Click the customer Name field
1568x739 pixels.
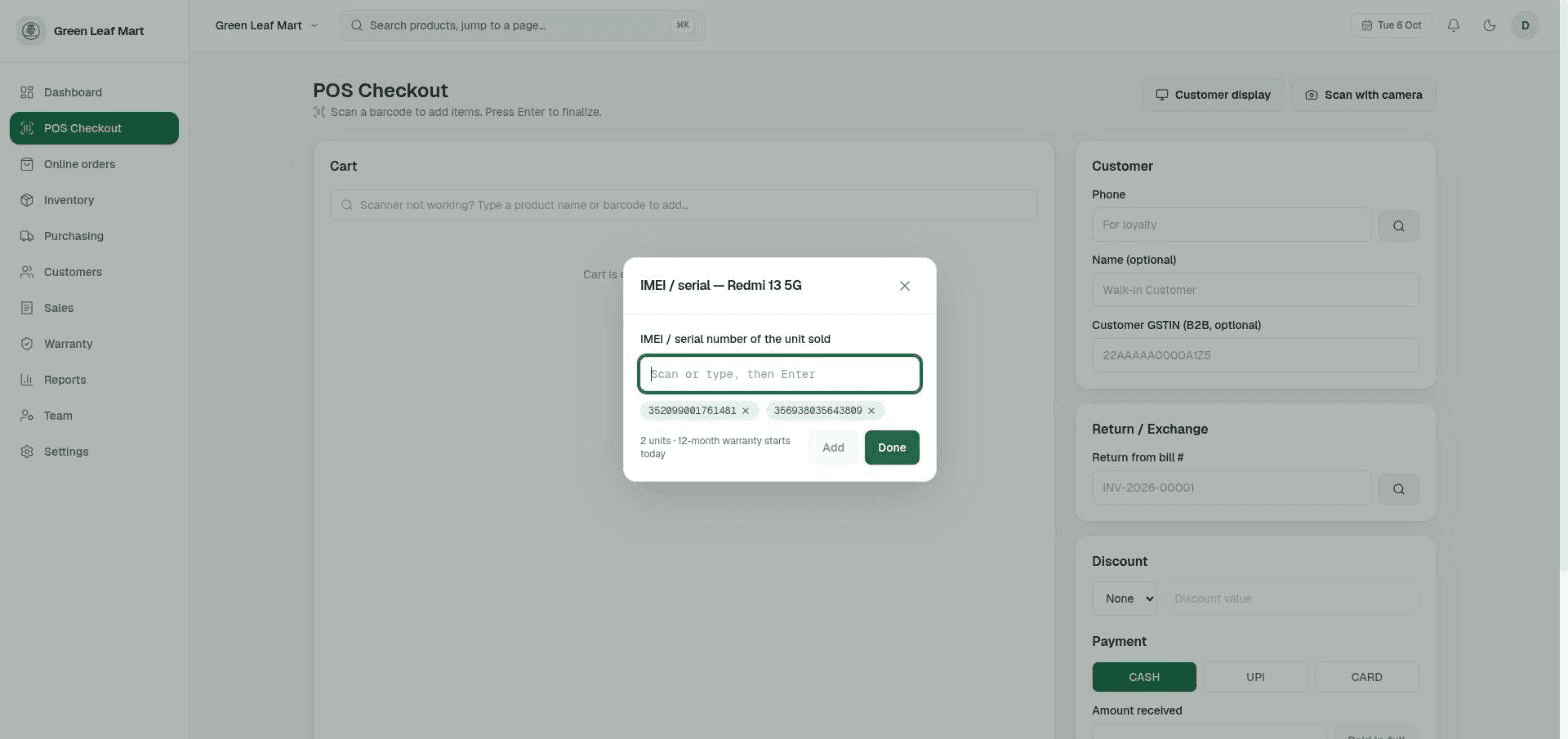click(x=1255, y=290)
